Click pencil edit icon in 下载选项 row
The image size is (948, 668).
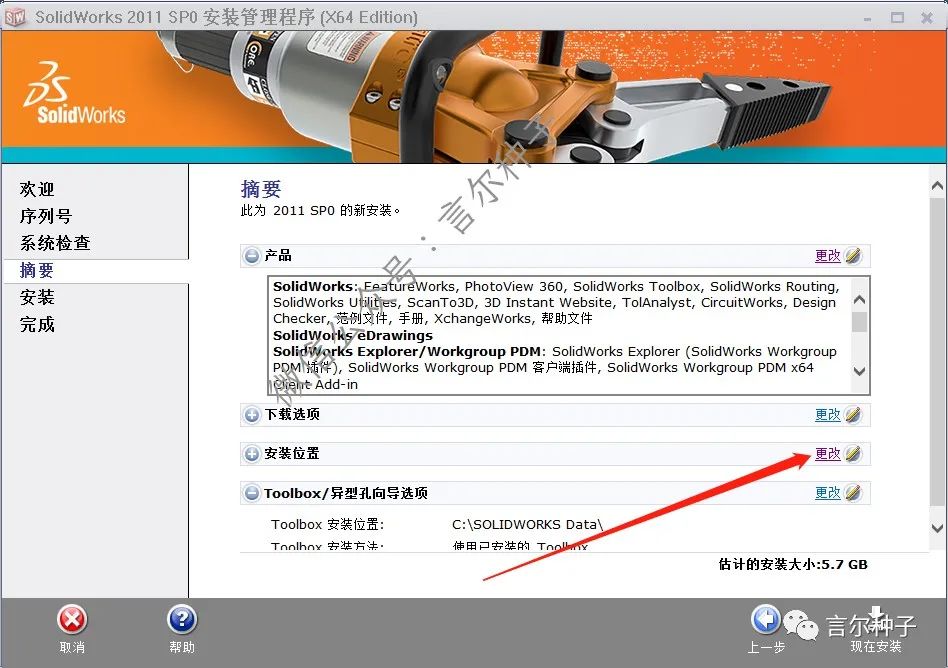click(852, 415)
